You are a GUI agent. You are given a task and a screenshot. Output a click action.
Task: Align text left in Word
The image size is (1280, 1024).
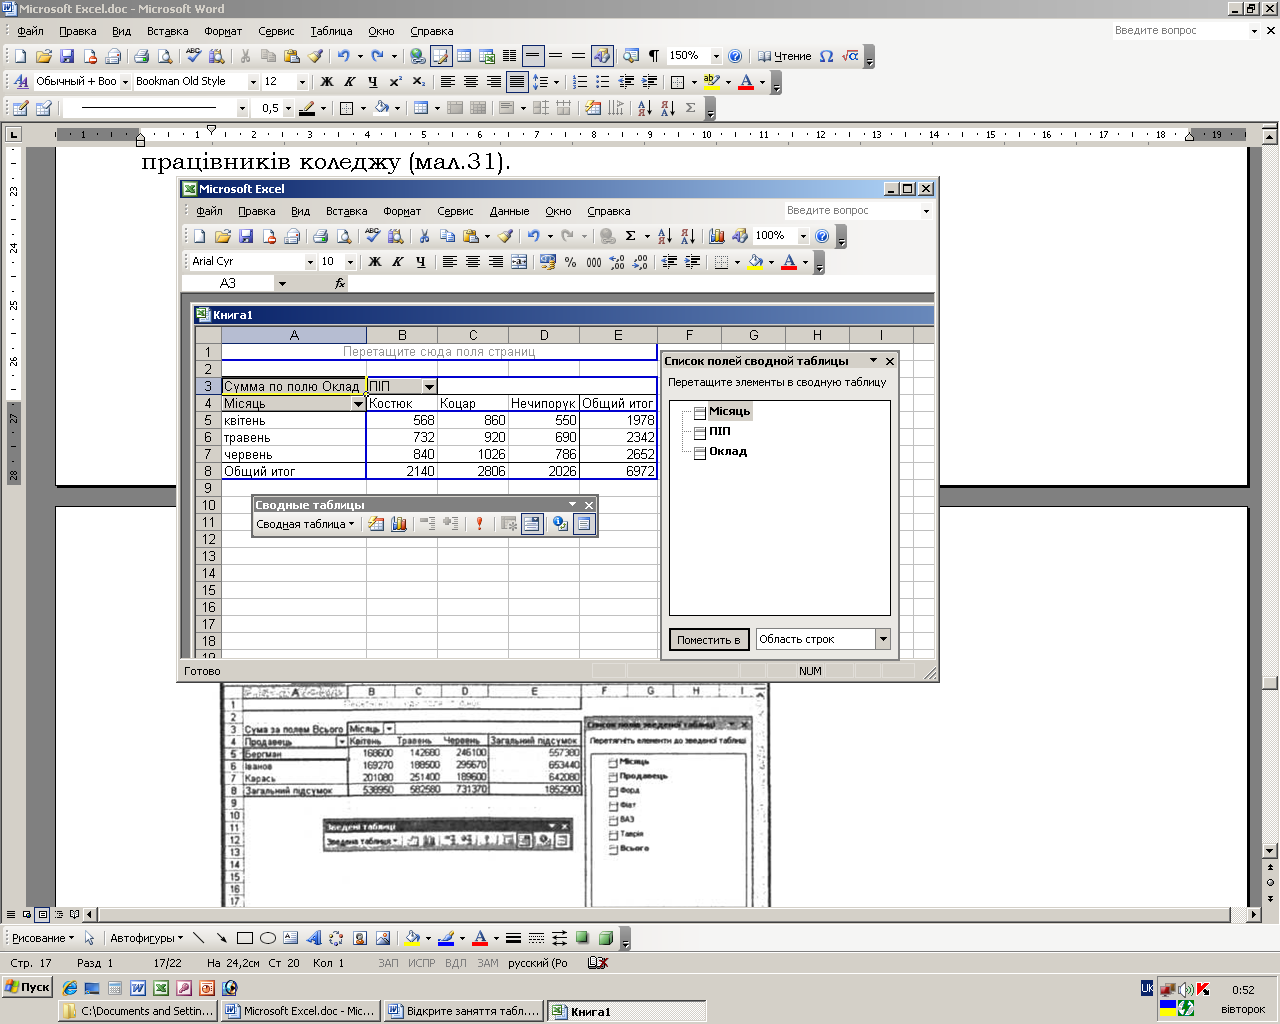click(448, 82)
